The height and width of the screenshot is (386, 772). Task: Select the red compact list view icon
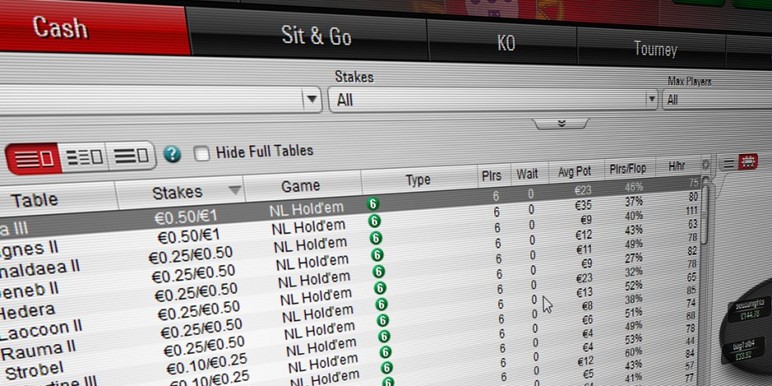pos(33,159)
